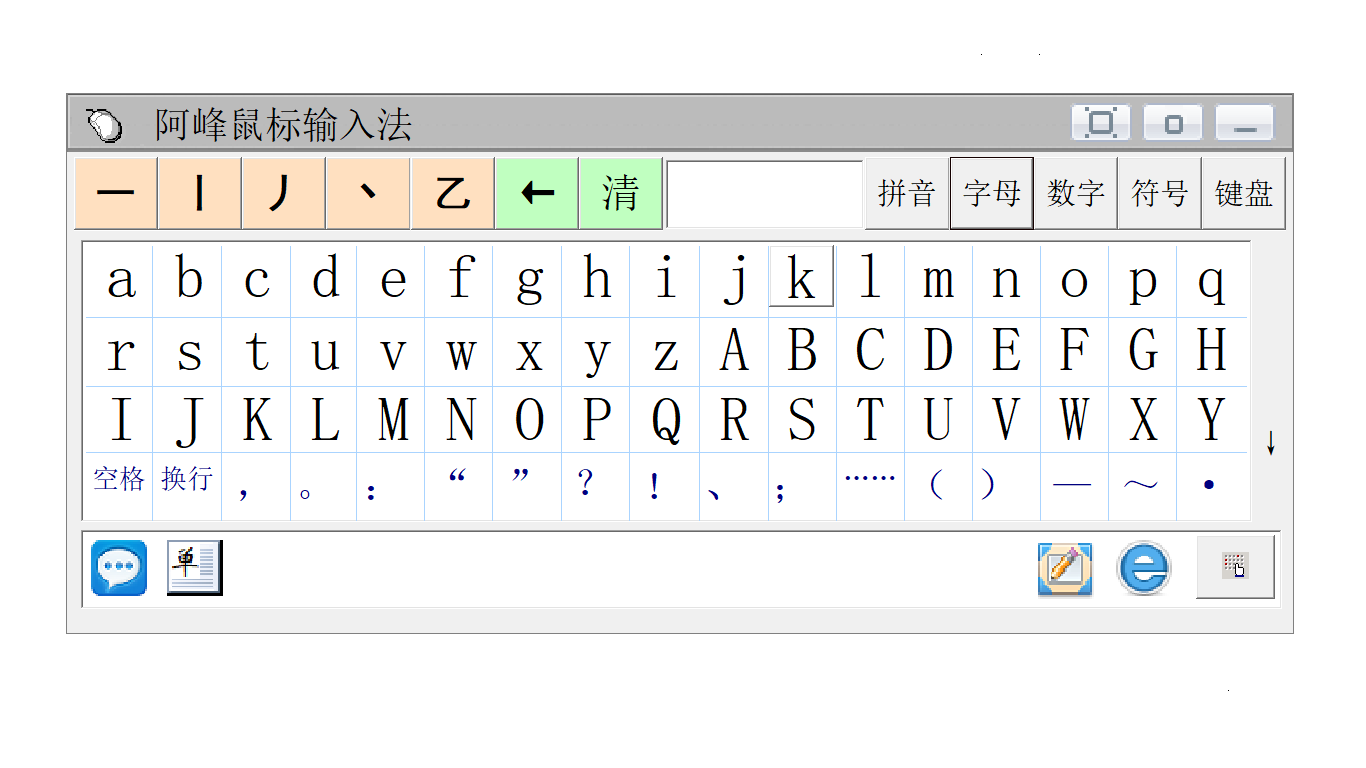Insert uppercase letter Q
The height and width of the screenshot is (768, 1366).
coord(665,420)
